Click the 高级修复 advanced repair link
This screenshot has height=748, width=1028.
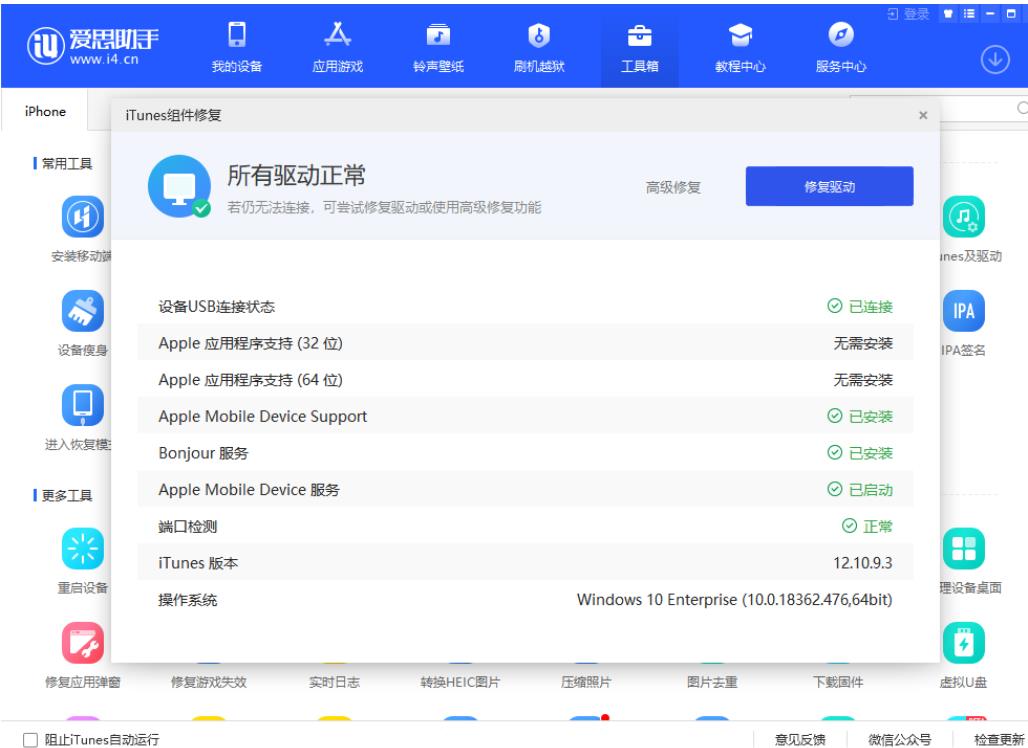point(673,187)
